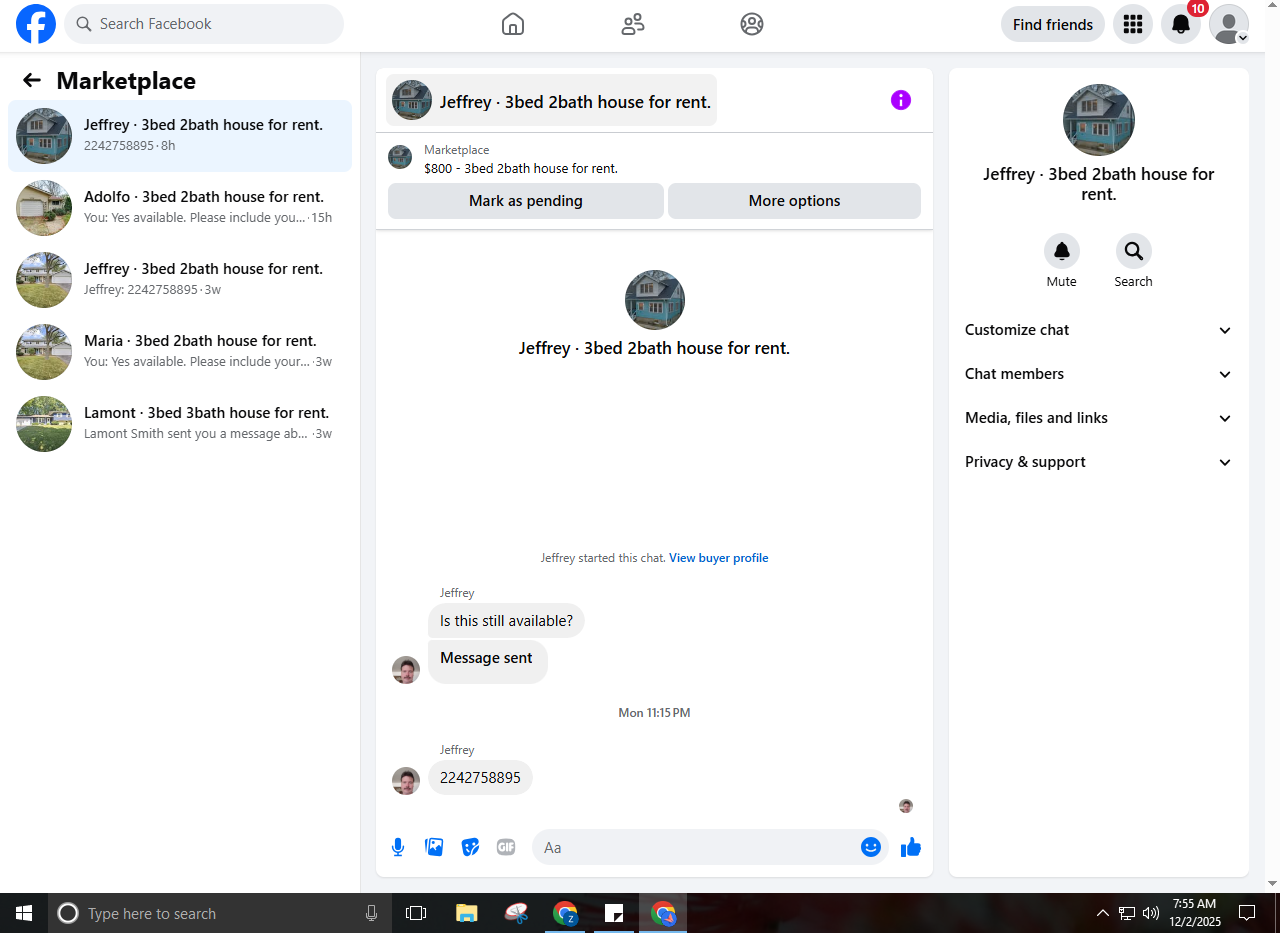Open the volume control in system tray

coord(1151,913)
